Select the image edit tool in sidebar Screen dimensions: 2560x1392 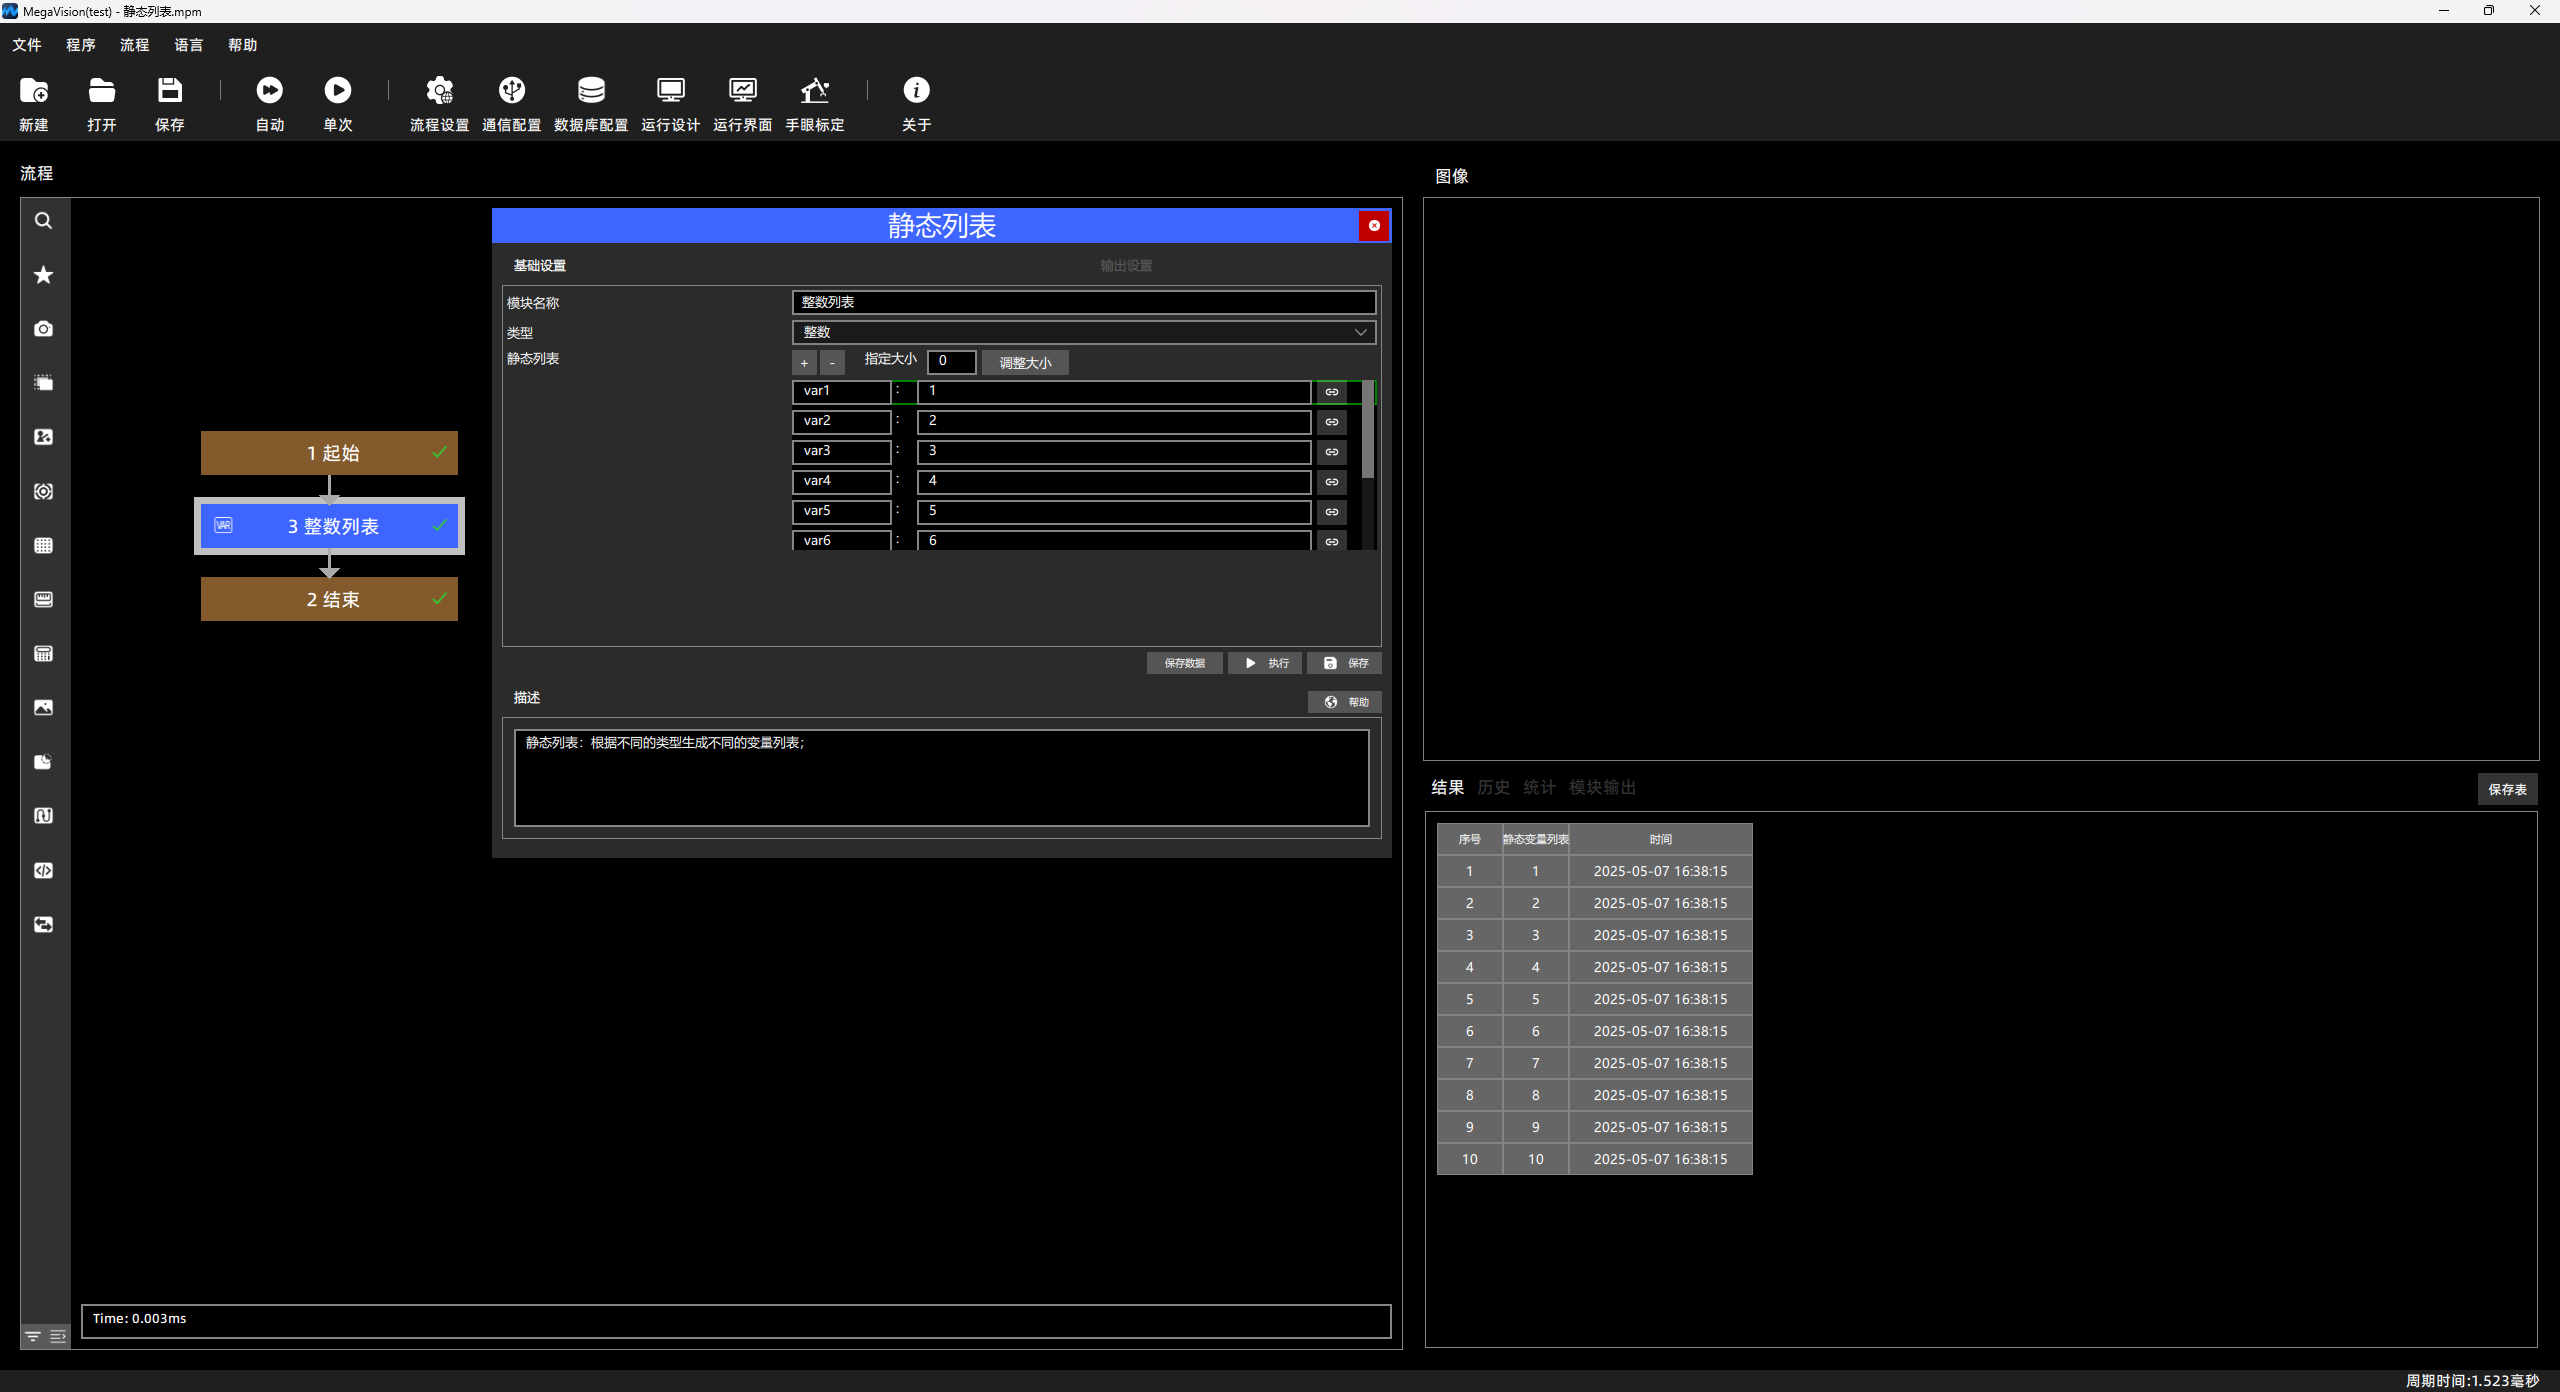pyautogui.click(x=44, y=437)
